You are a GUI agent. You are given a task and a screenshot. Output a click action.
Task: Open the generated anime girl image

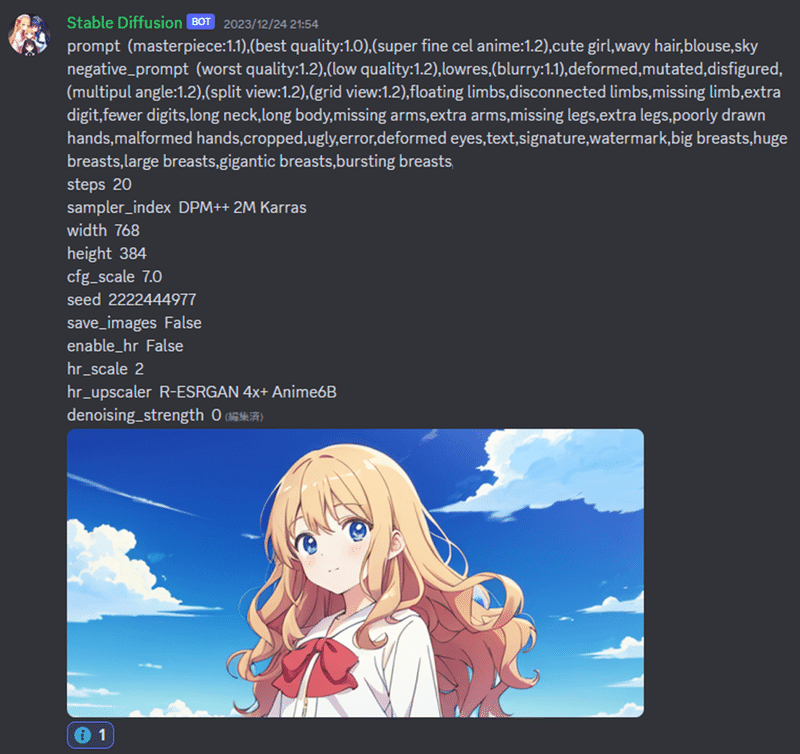coord(355,573)
